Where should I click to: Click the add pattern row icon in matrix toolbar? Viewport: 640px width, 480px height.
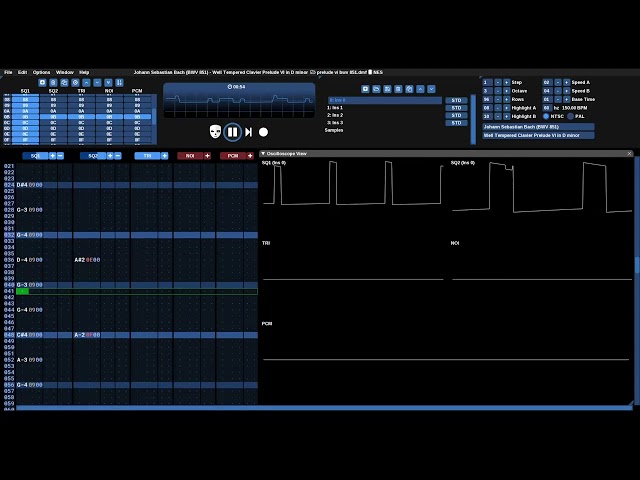click(42, 82)
